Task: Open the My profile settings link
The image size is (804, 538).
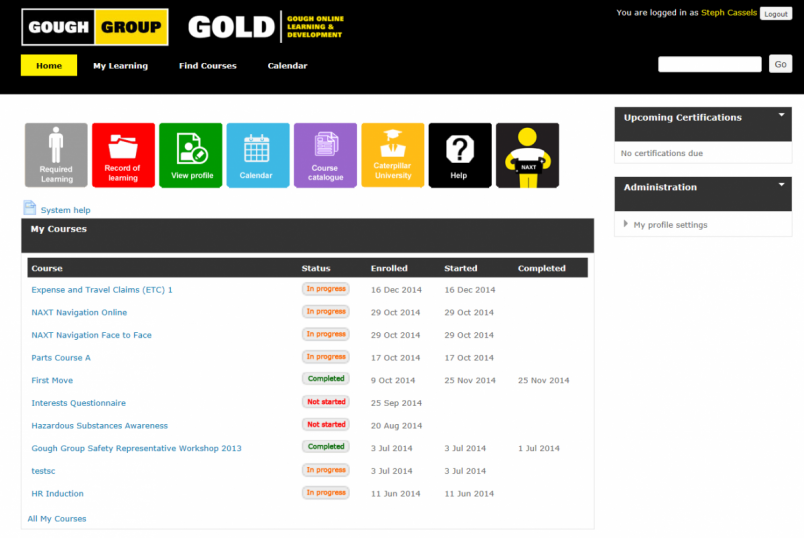Action: [670, 225]
